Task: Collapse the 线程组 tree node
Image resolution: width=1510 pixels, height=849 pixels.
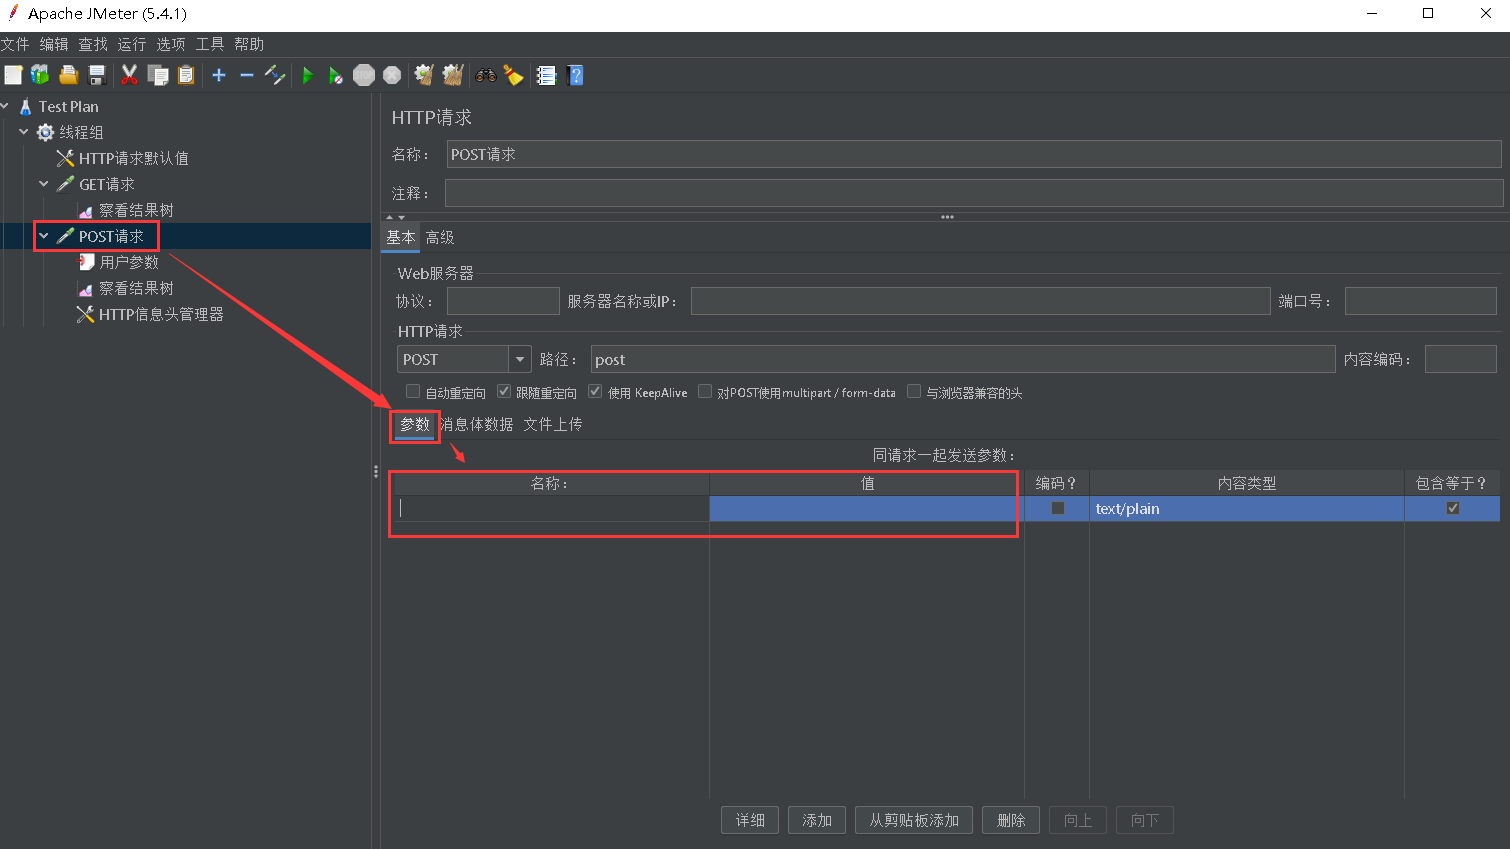Action: click(x=24, y=132)
